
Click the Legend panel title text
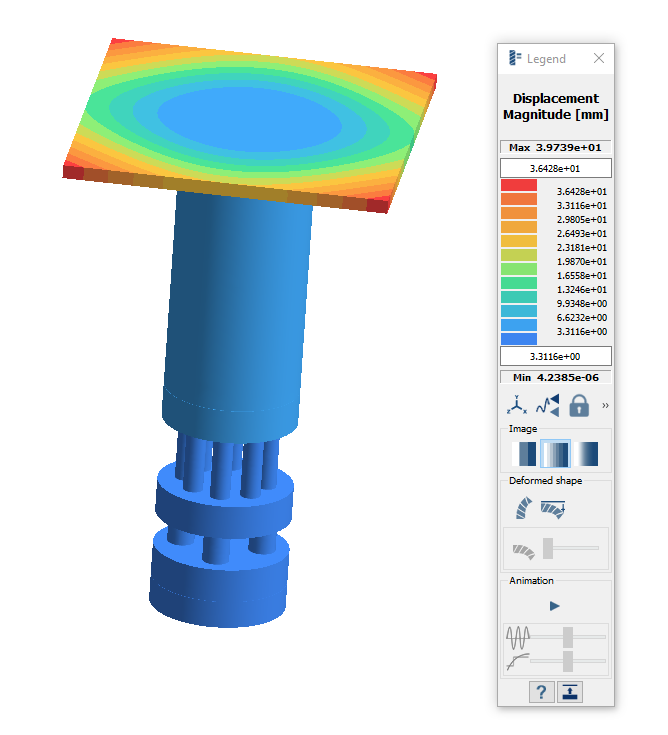[x=546, y=59]
